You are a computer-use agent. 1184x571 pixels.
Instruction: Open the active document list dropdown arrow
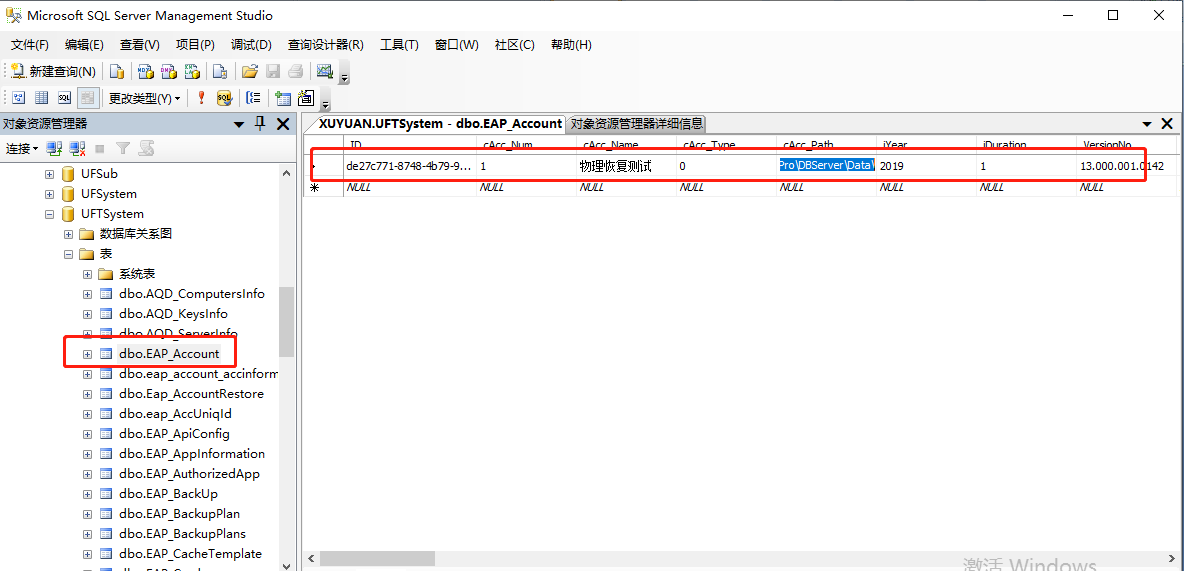tap(1147, 124)
